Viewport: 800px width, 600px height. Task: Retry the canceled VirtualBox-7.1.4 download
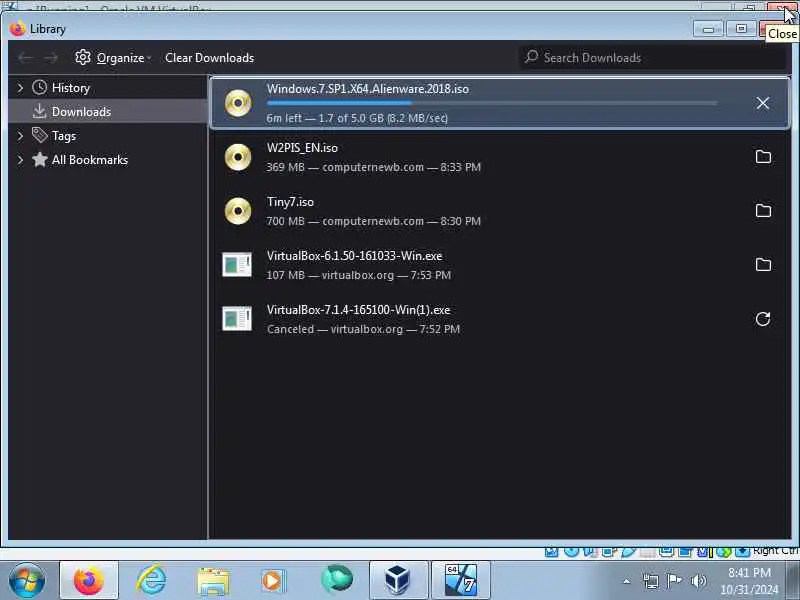coord(763,319)
